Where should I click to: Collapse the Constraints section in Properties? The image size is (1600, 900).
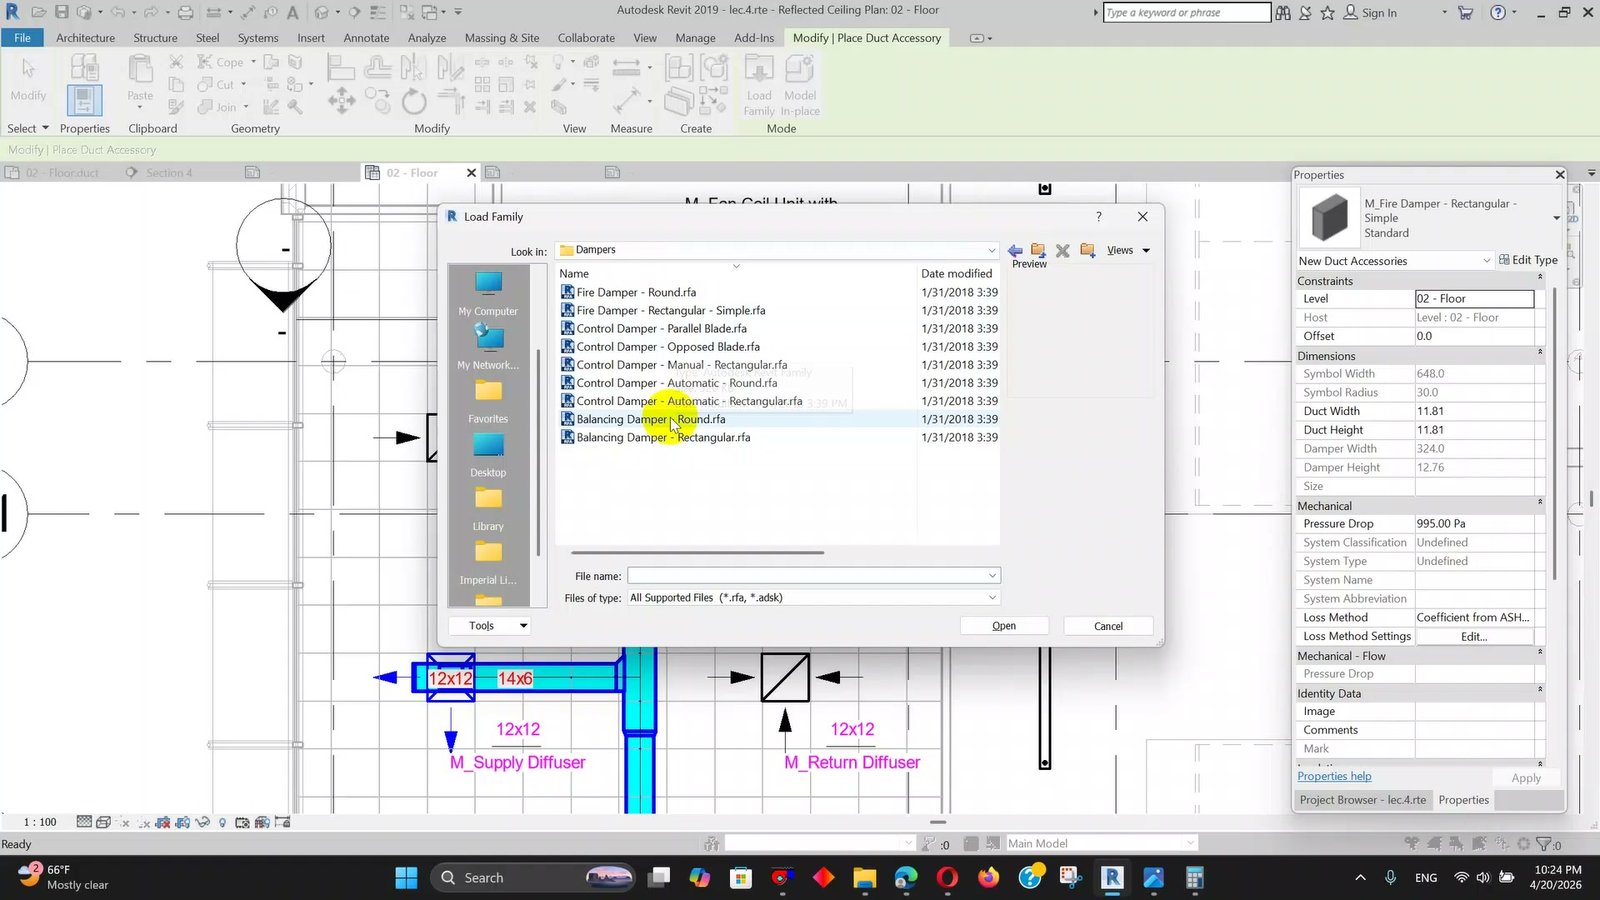tap(1540, 277)
